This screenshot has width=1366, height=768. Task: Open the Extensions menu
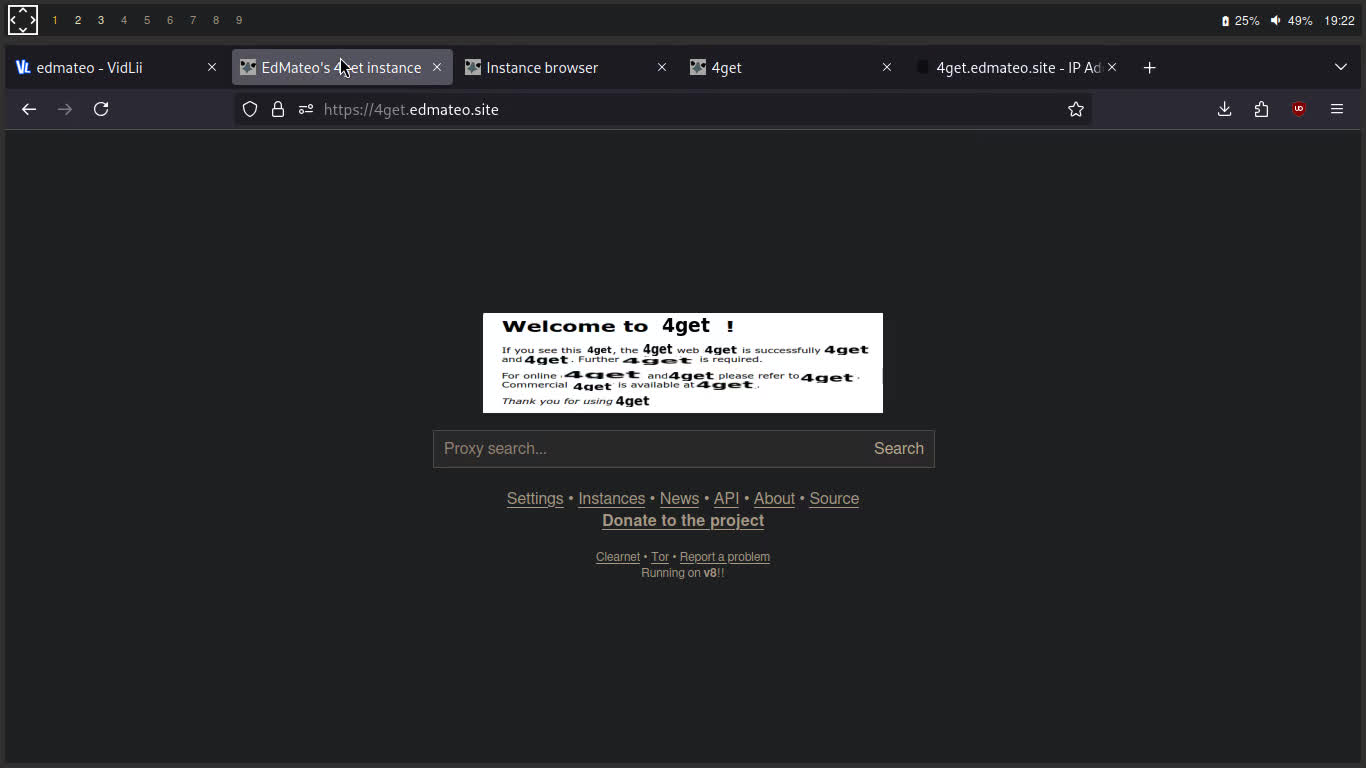click(x=1261, y=109)
